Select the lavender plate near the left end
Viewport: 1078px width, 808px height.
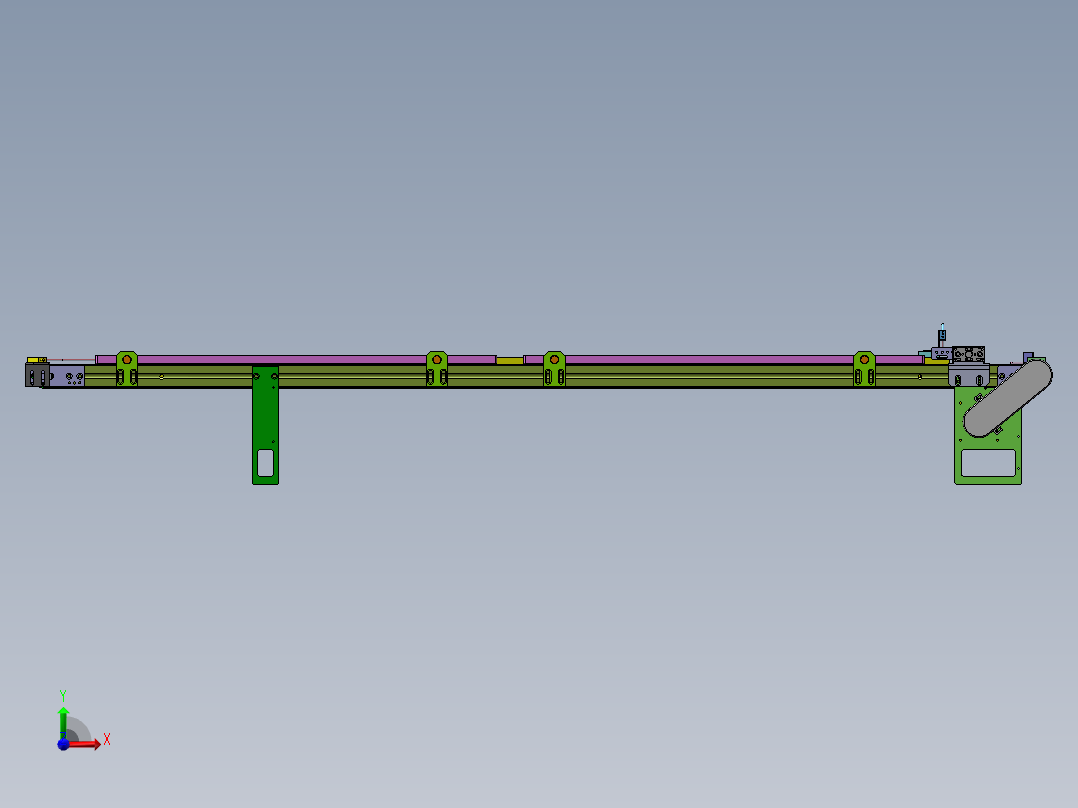click(72, 376)
